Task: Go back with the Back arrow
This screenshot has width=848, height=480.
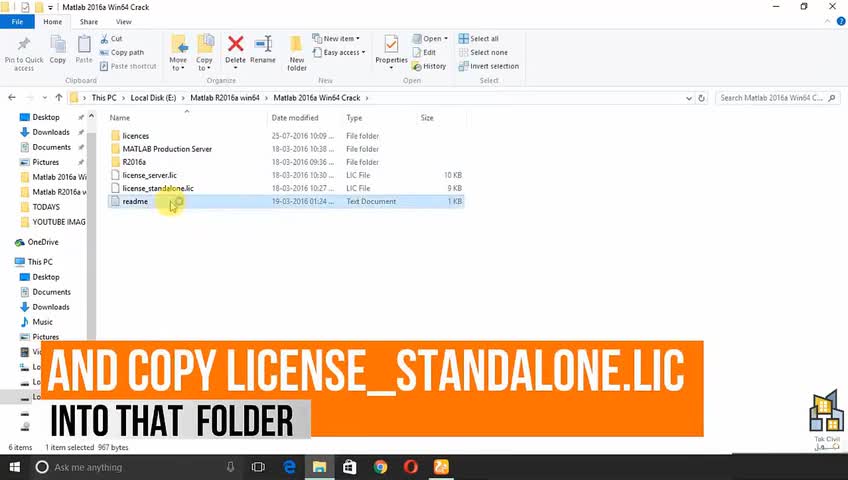Action: point(12,98)
